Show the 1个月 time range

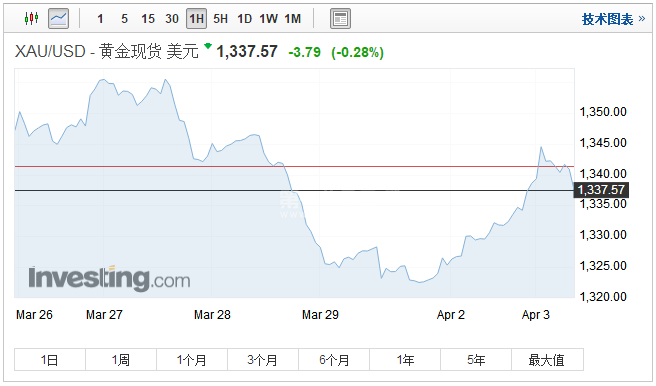(192, 360)
